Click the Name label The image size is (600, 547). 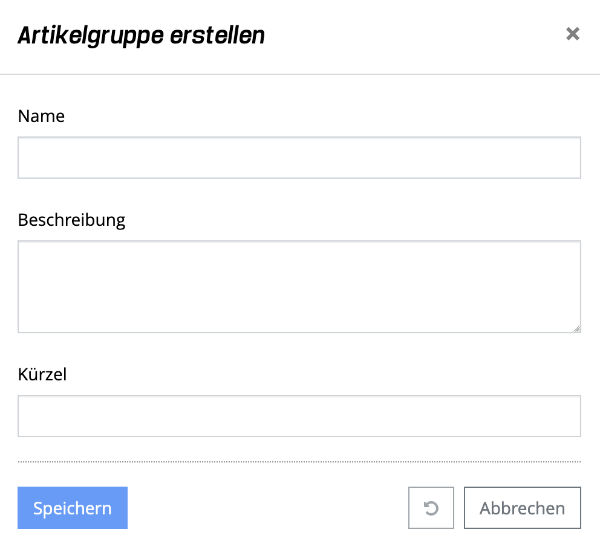(x=41, y=116)
